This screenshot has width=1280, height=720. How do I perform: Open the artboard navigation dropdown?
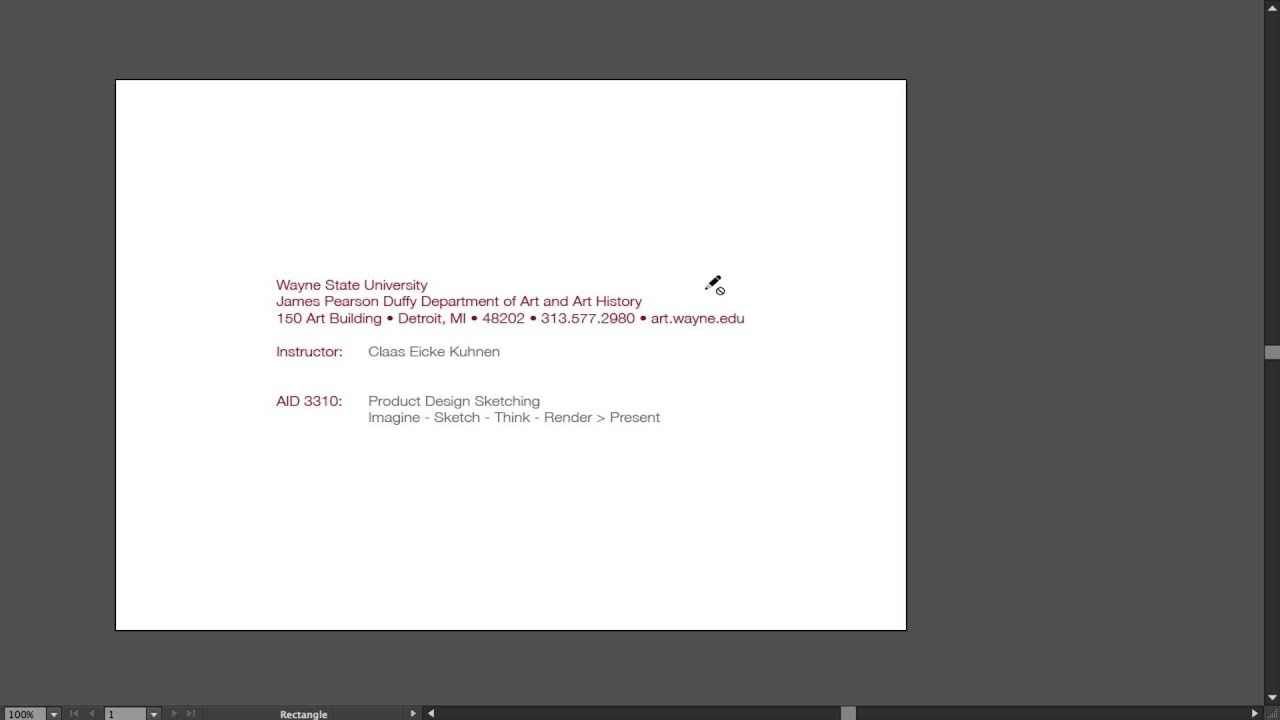point(154,714)
